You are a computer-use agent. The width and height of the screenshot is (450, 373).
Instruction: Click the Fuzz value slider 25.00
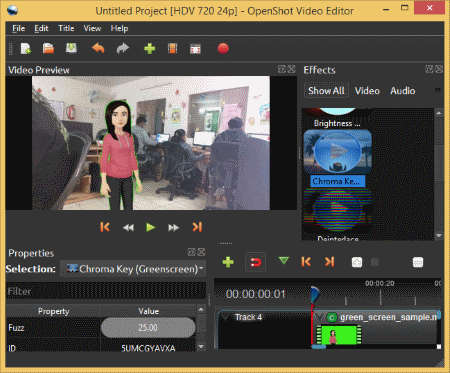[148, 327]
